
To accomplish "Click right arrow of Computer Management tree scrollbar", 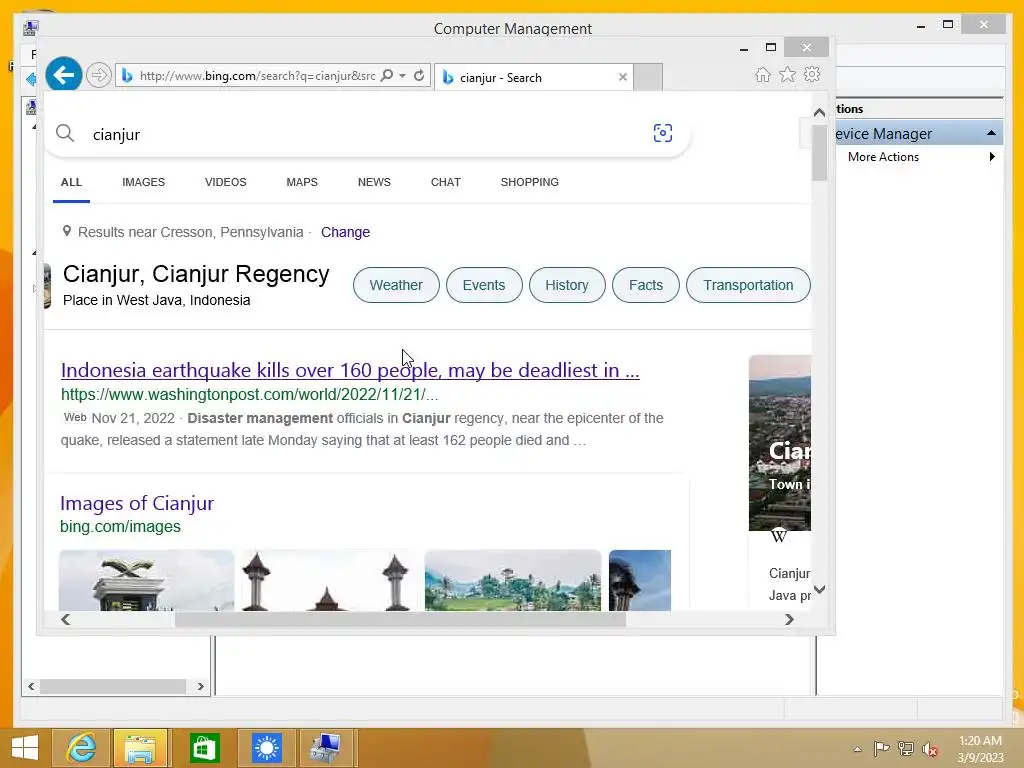I will click(200, 686).
